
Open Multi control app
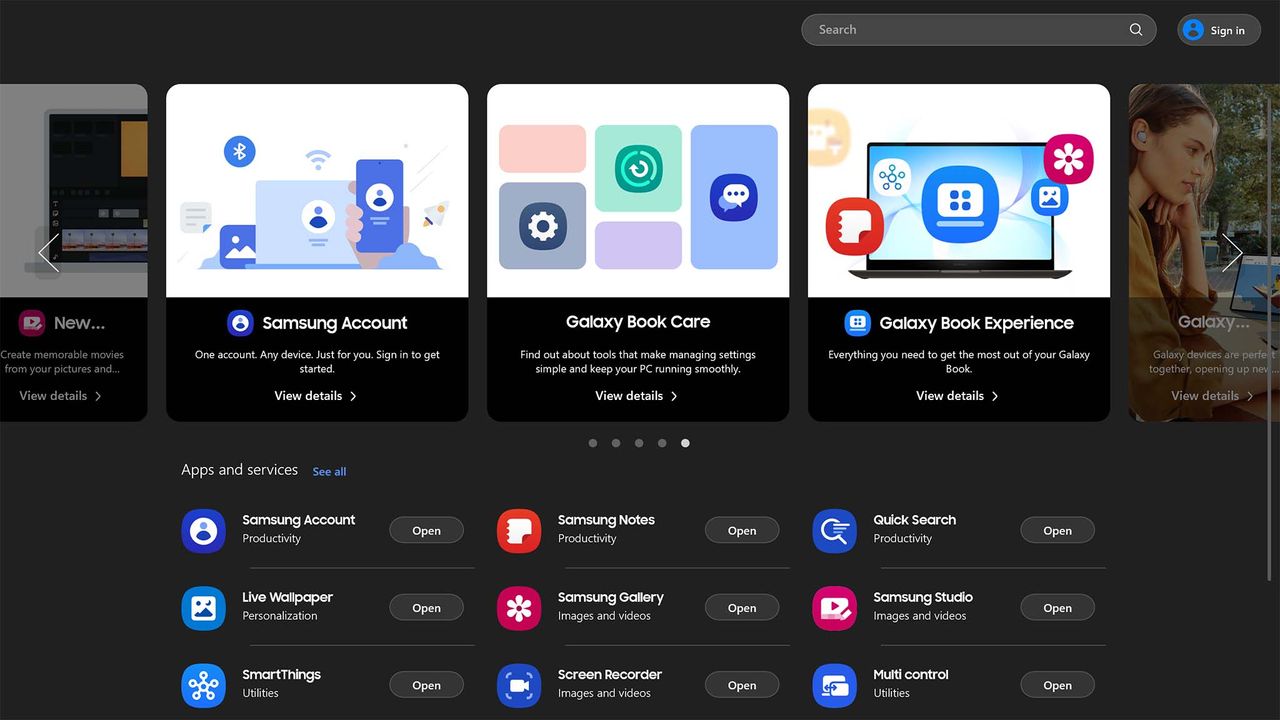1057,685
